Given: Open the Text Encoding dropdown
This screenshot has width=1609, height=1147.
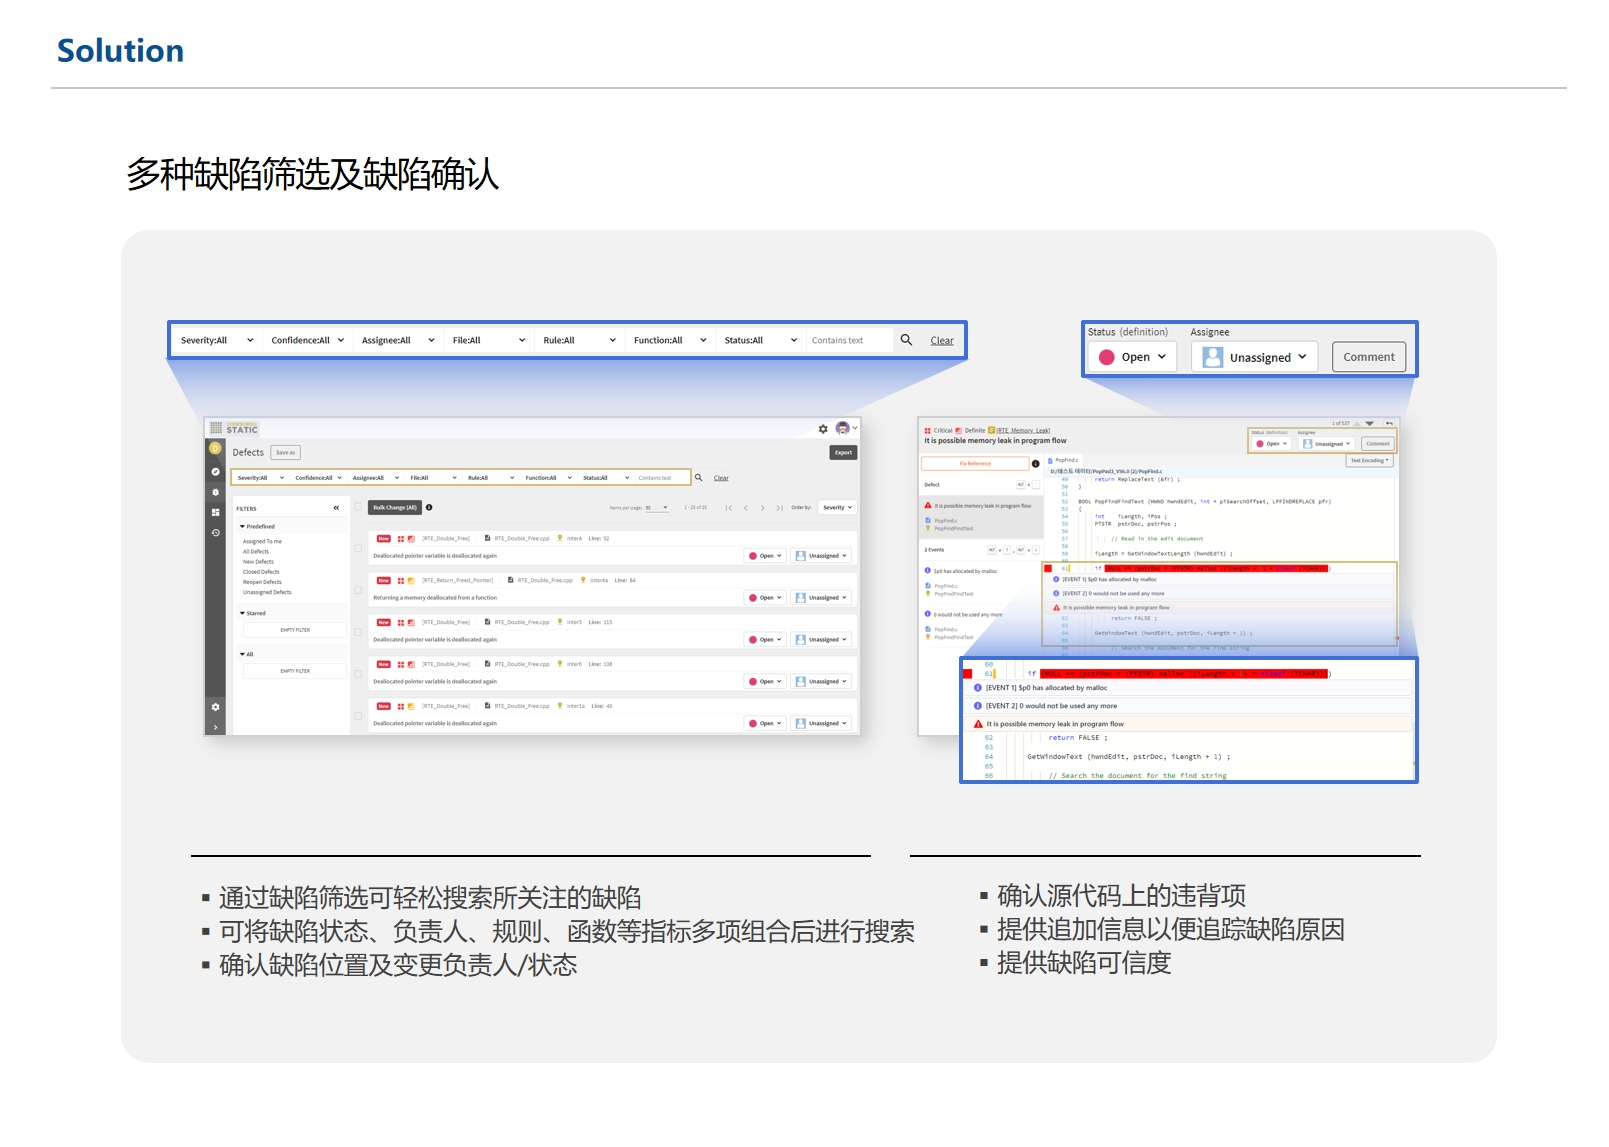Looking at the screenshot, I should (1369, 461).
